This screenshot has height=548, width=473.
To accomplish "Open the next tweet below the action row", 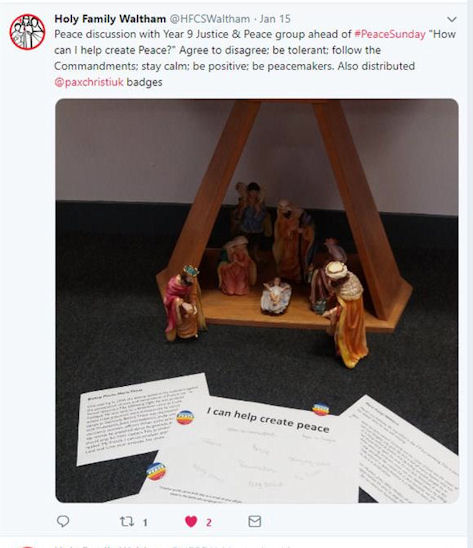I will click(236, 545).
